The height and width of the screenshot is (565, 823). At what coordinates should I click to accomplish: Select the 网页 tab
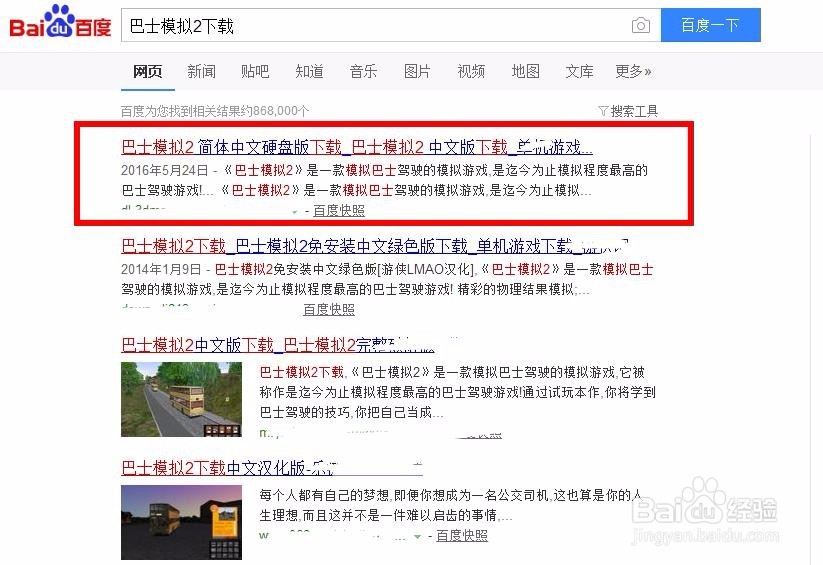[147, 71]
